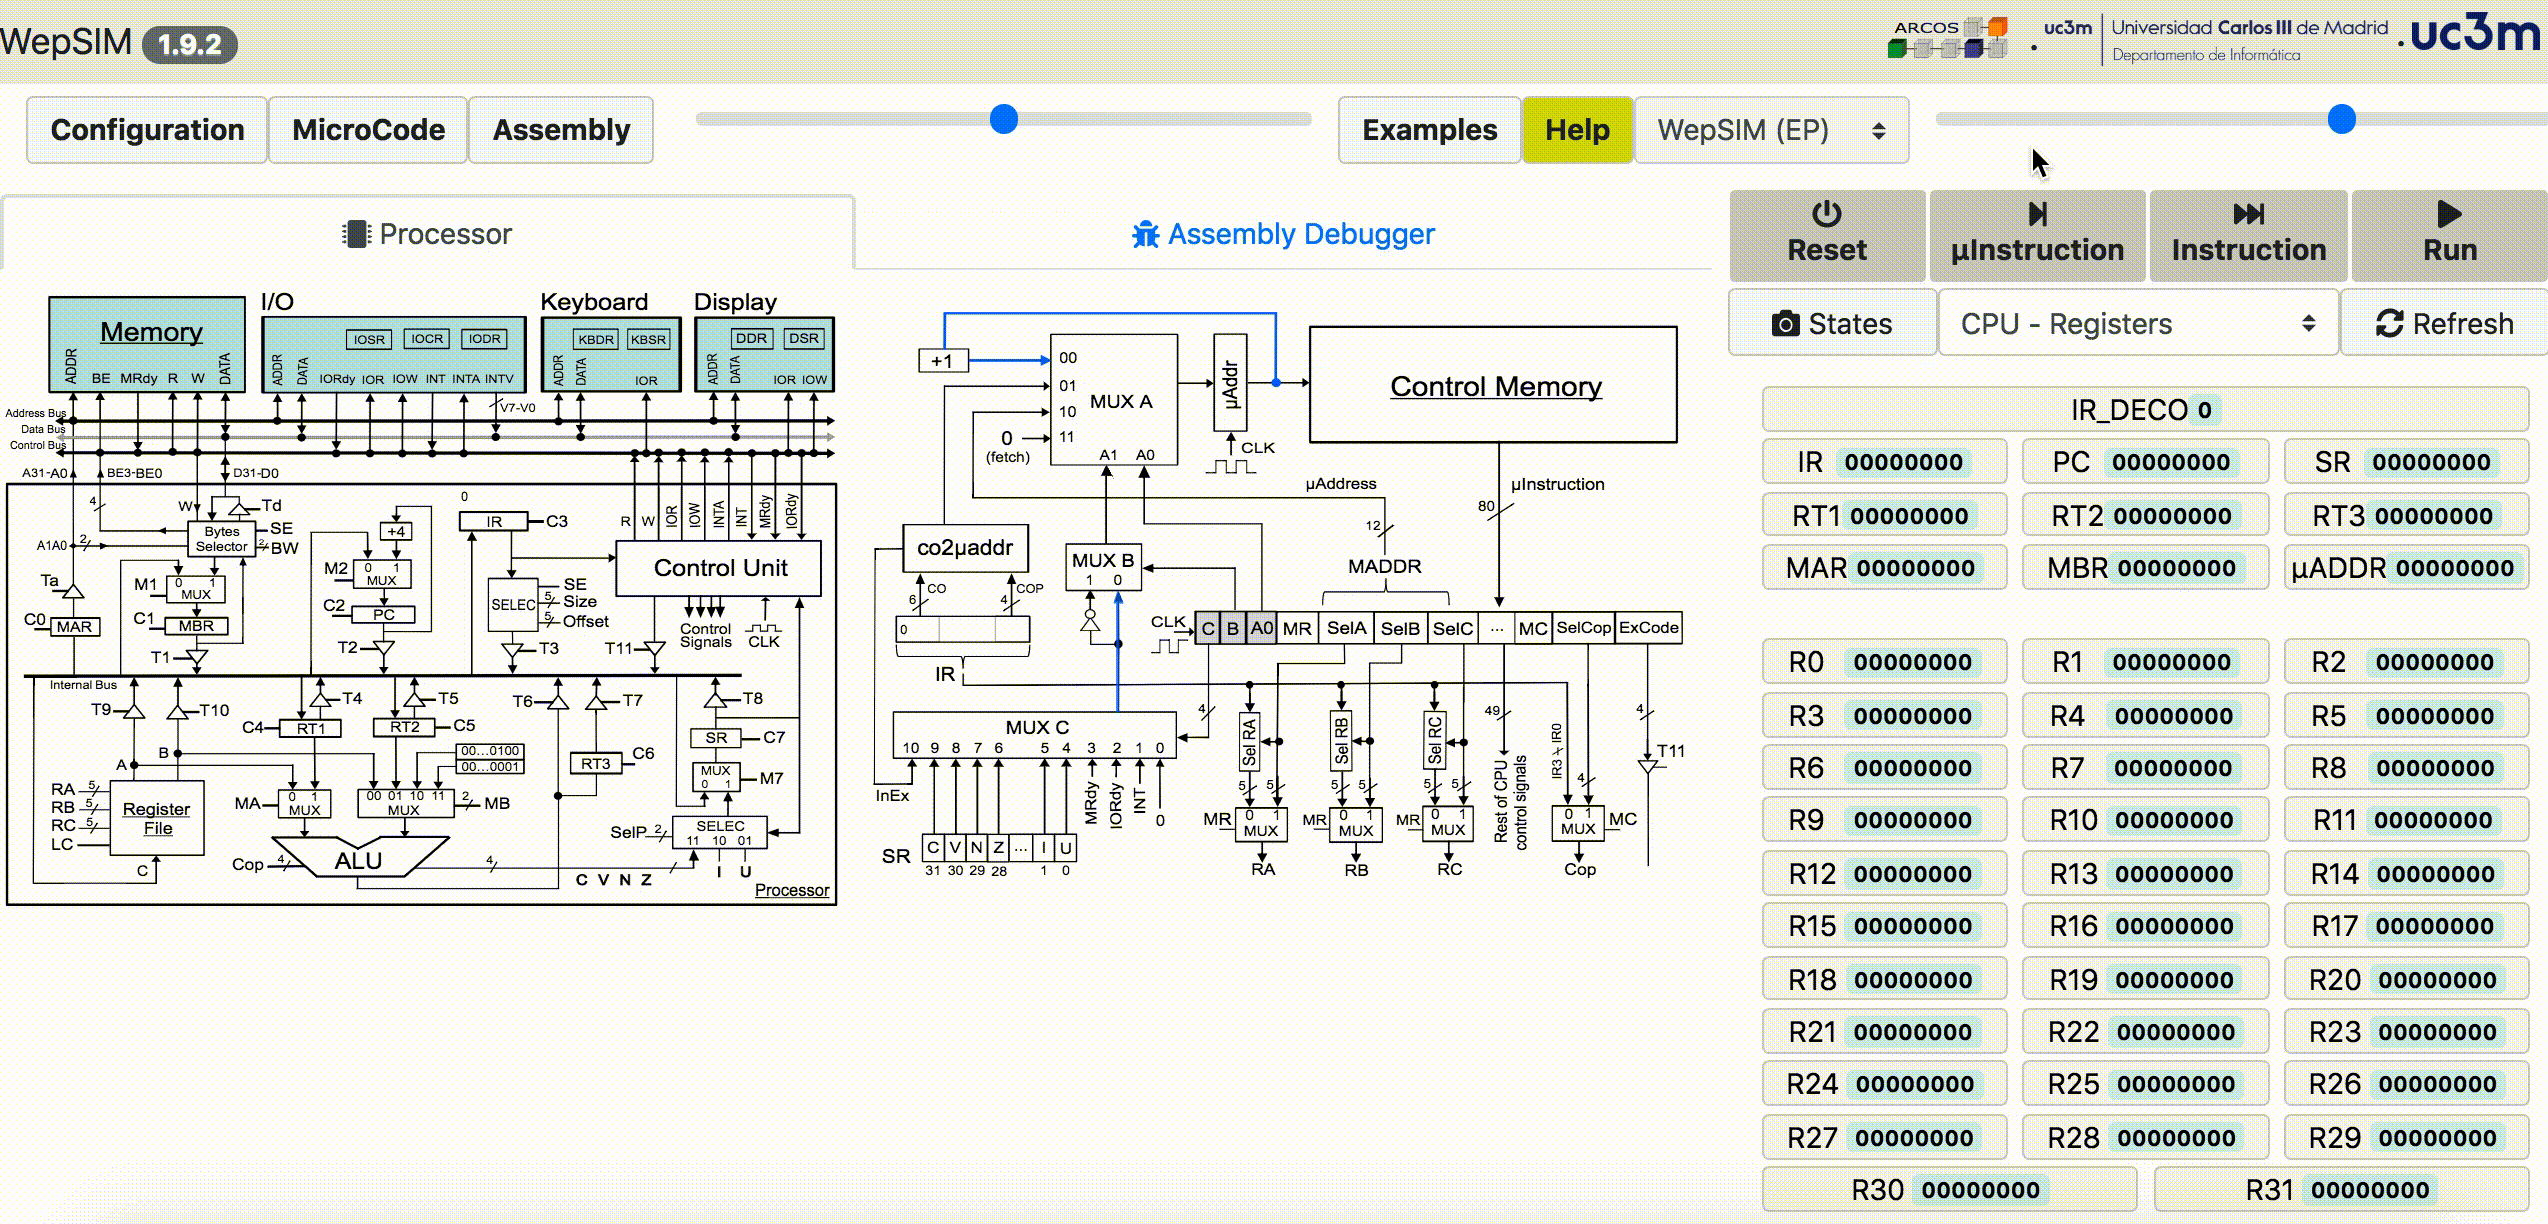Viewport: 2548px width, 1224px height.
Task: Click the States camera icon
Action: pos(1785,324)
